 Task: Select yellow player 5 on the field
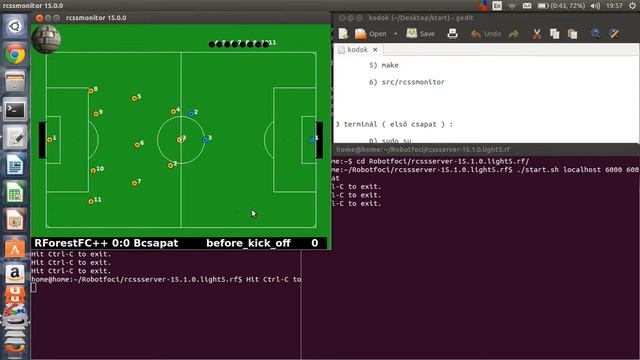[134, 98]
